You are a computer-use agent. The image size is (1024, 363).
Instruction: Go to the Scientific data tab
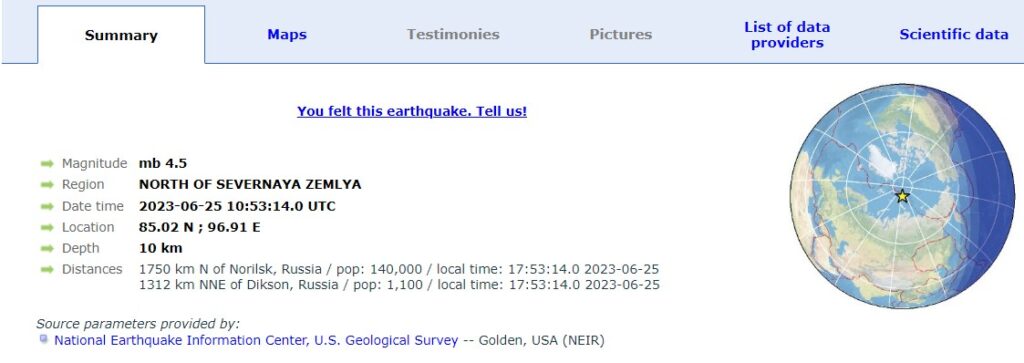(x=953, y=35)
